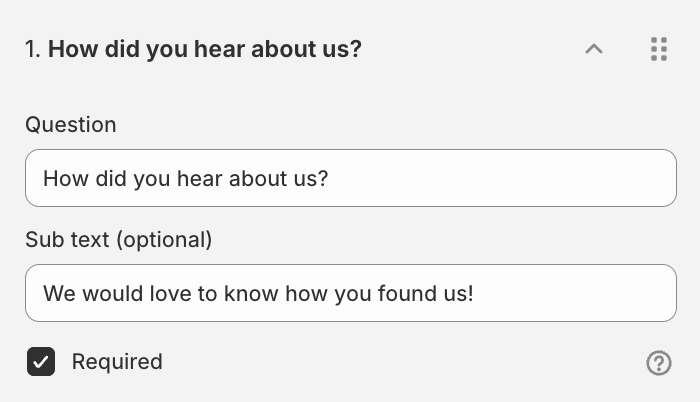This screenshot has width=700, height=402.
Task: Click the section heading "1. How did you hear about us?"
Action: click(x=193, y=49)
